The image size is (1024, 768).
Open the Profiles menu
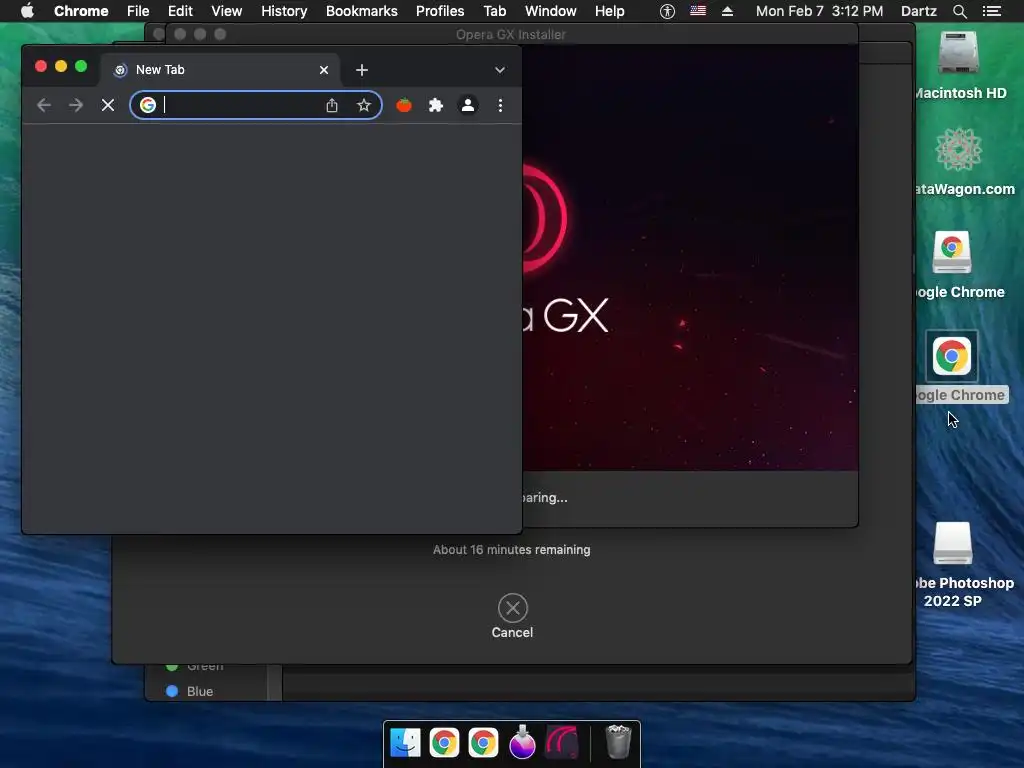click(440, 11)
